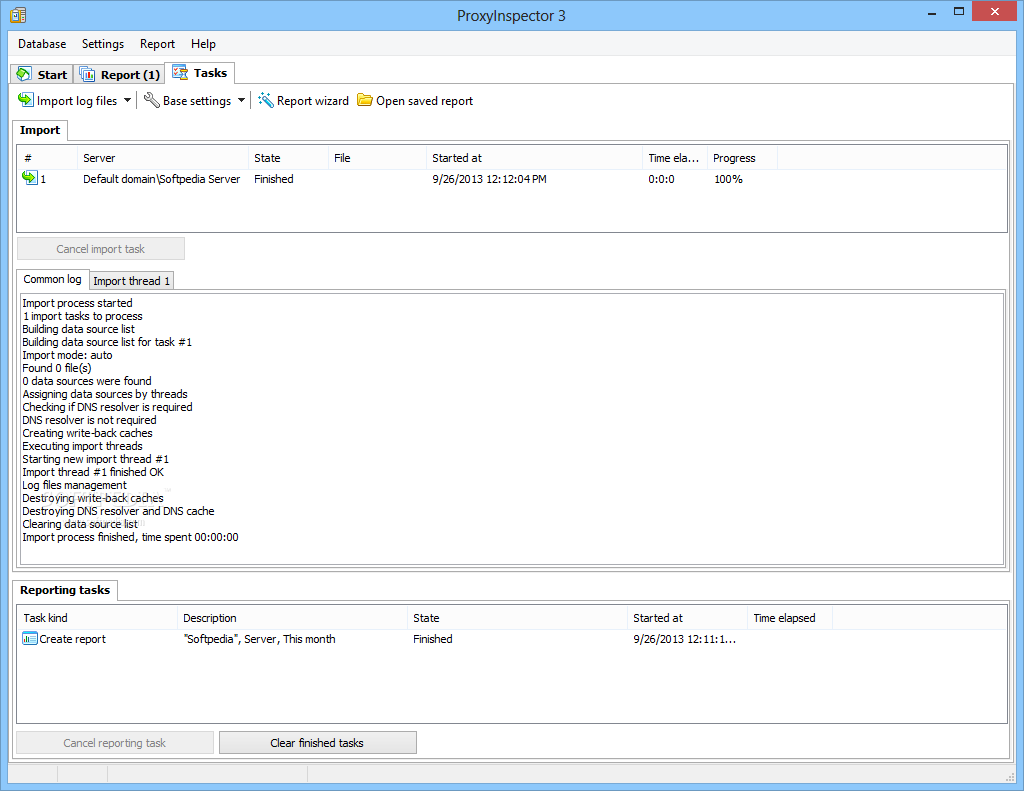Image resolution: width=1024 pixels, height=791 pixels.
Task: Click log line 'Found 0 file(s)'
Action: pyautogui.click(x=57, y=368)
